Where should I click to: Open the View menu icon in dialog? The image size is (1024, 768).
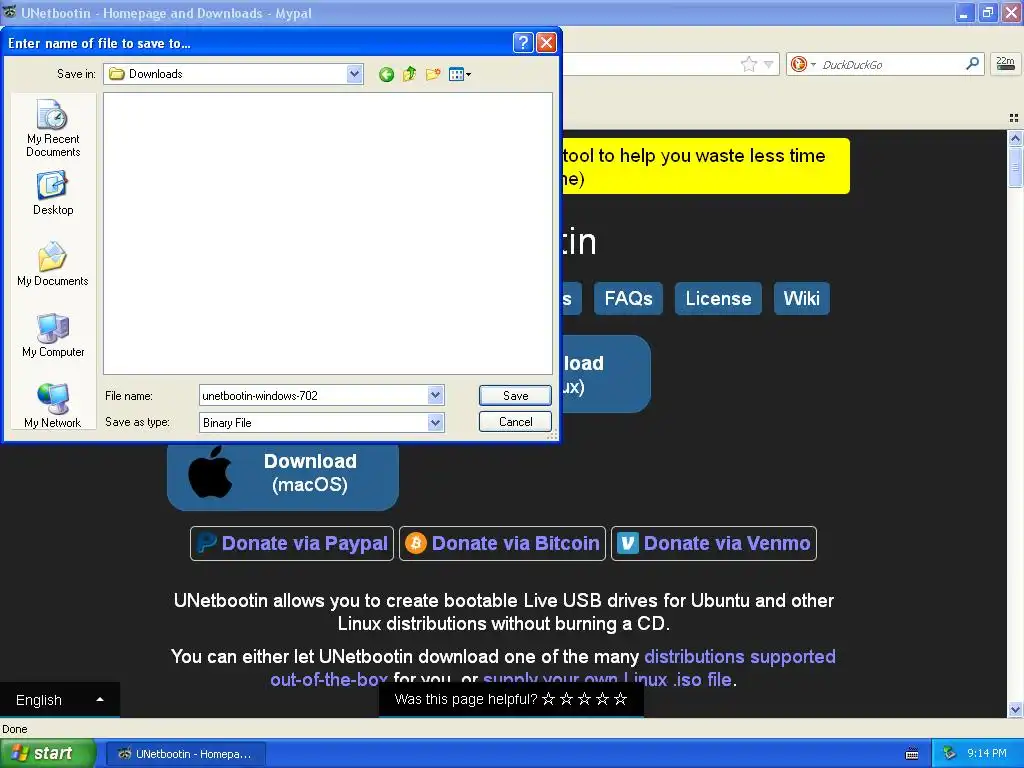(460, 74)
